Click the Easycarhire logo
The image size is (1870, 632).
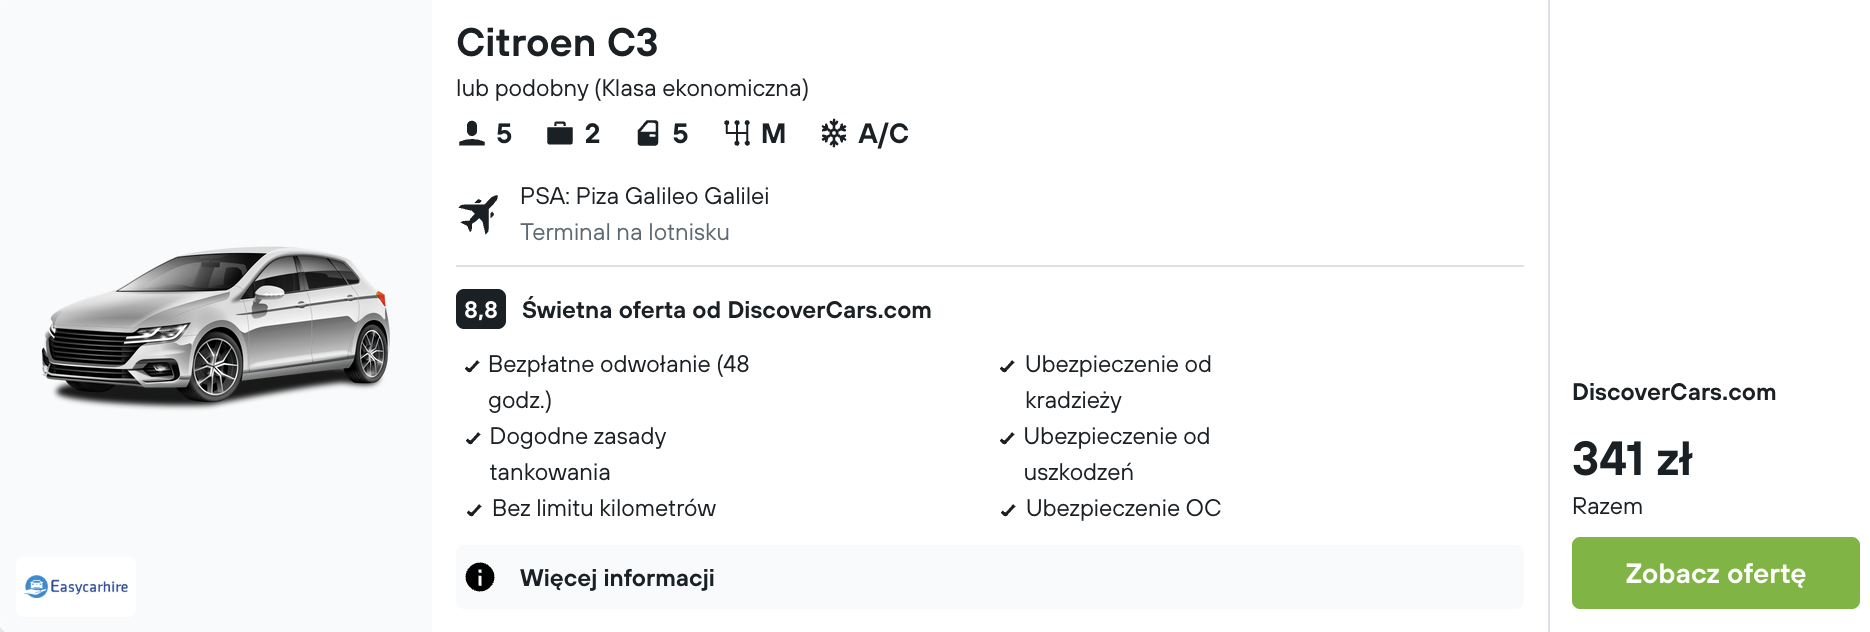coord(75,586)
